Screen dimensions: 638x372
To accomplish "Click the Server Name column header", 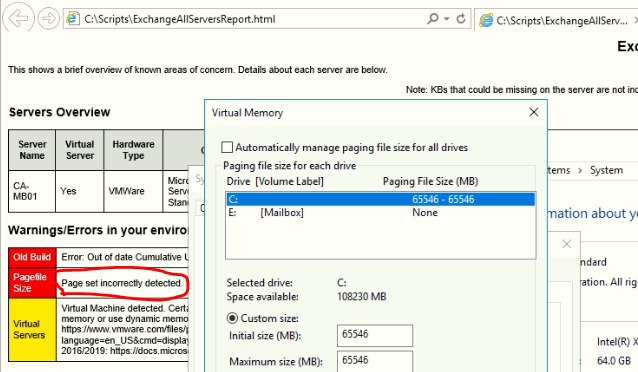I will pos(32,150).
